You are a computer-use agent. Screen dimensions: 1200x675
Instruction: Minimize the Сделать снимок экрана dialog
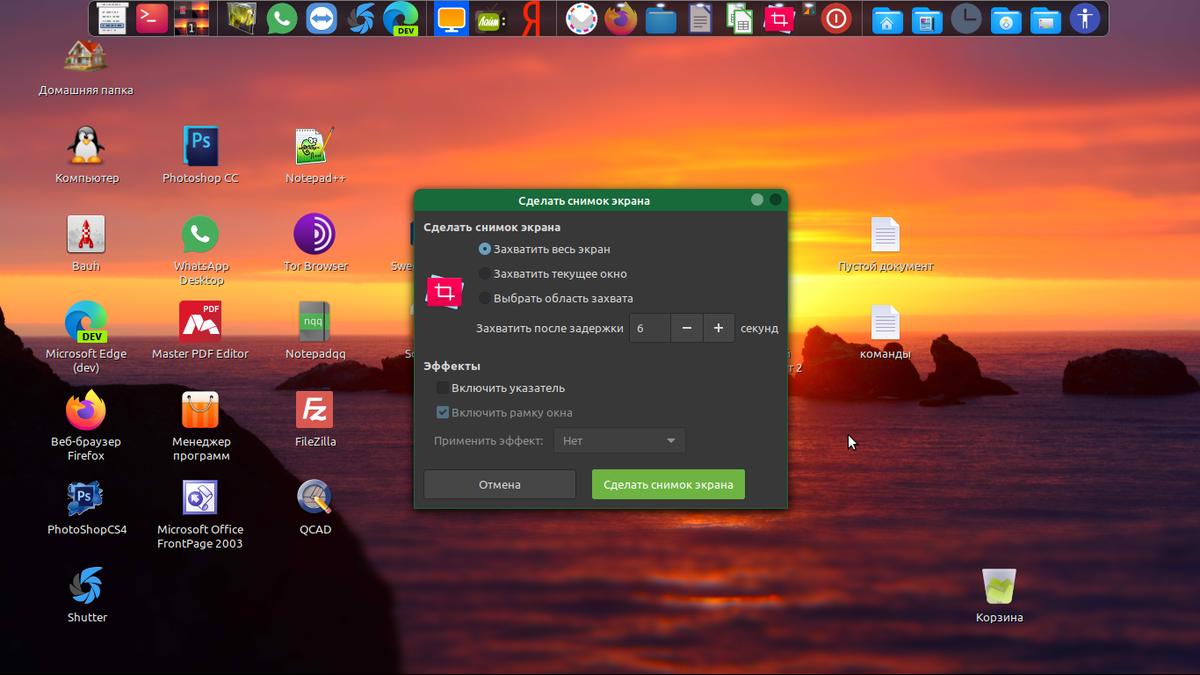pyautogui.click(x=757, y=200)
